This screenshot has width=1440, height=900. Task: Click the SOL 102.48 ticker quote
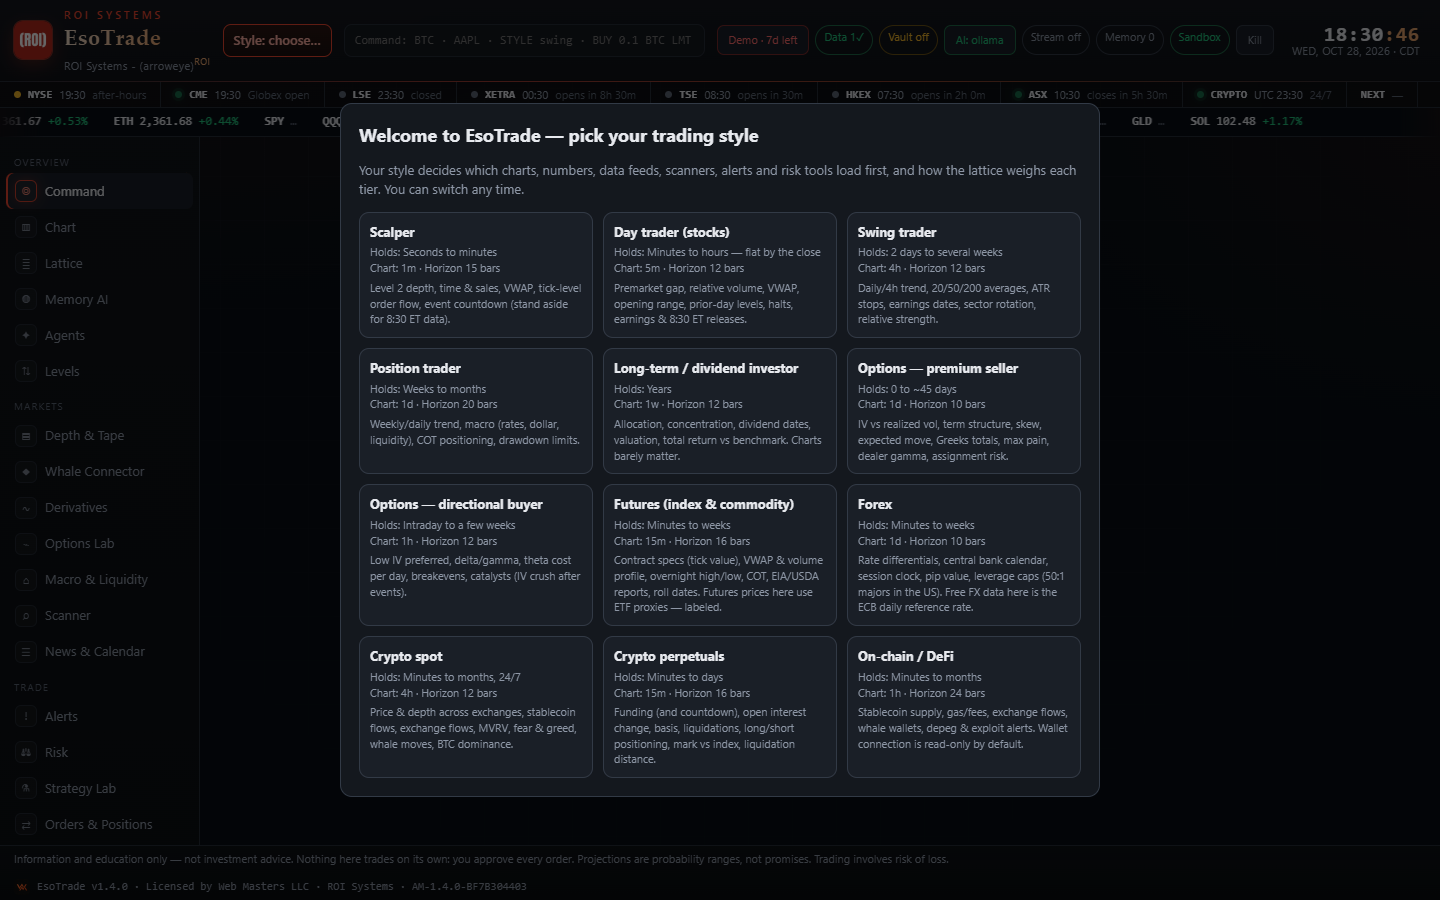(1246, 121)
